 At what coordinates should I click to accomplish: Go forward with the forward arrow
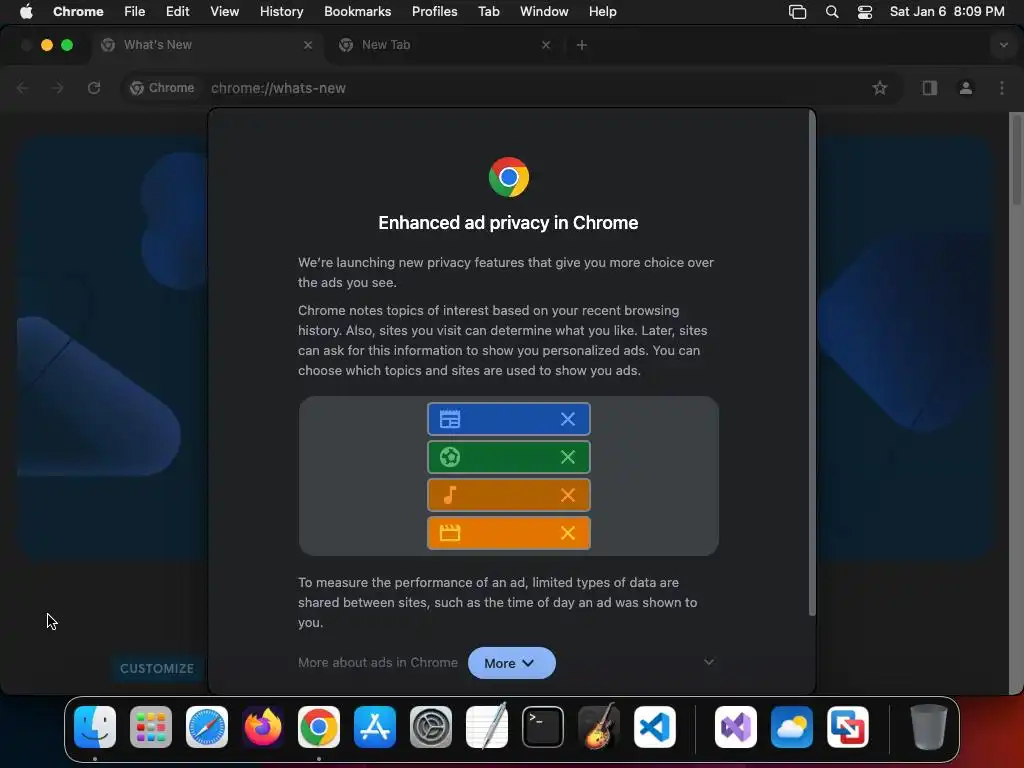pos(58,88)
